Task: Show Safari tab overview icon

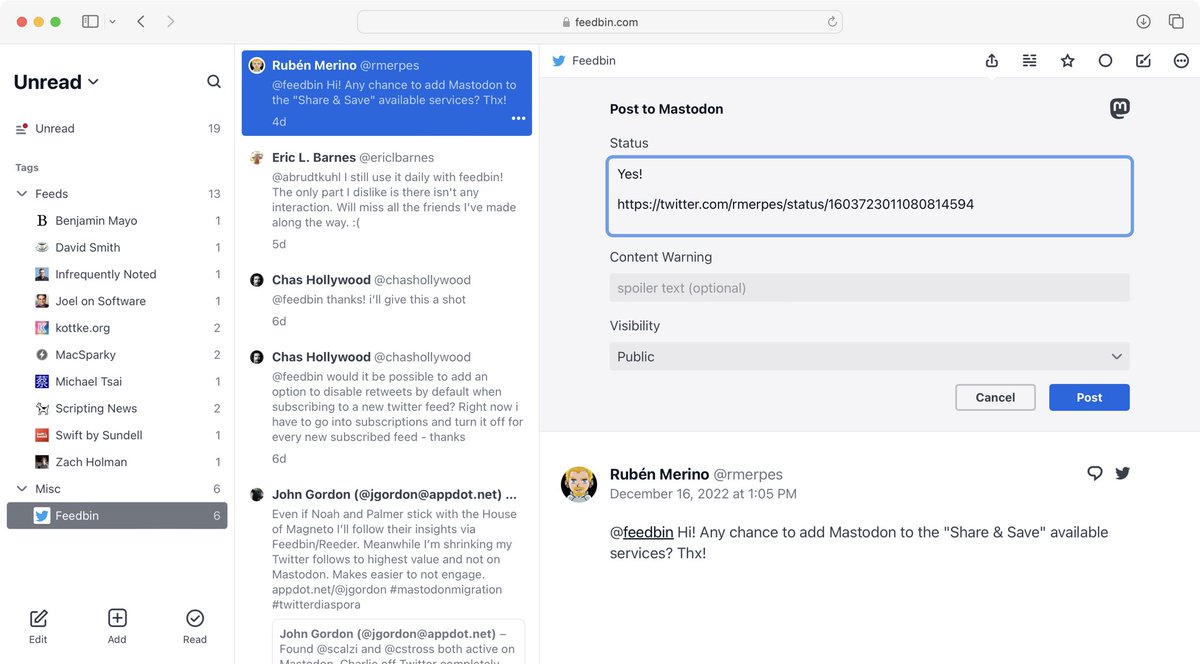Action: click(1176, 21)
